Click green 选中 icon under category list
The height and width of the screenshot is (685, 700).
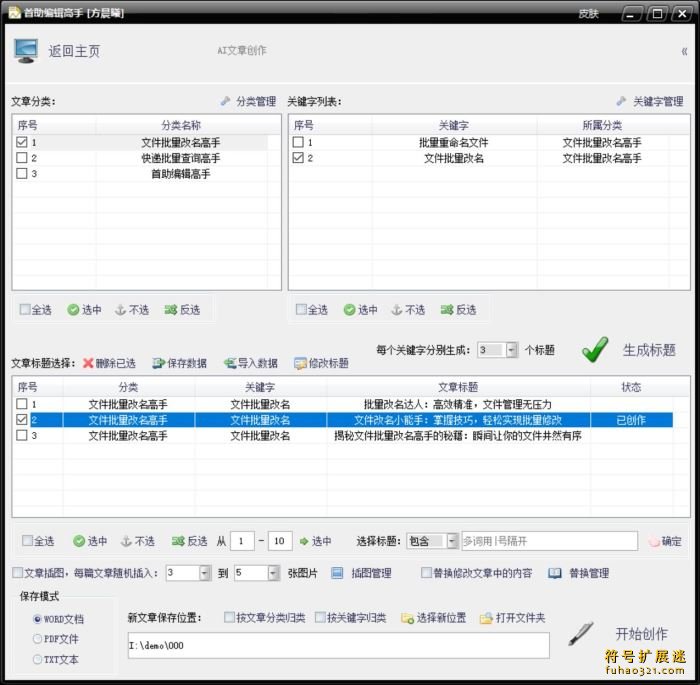pyautogui.click(x=73, y=309)
